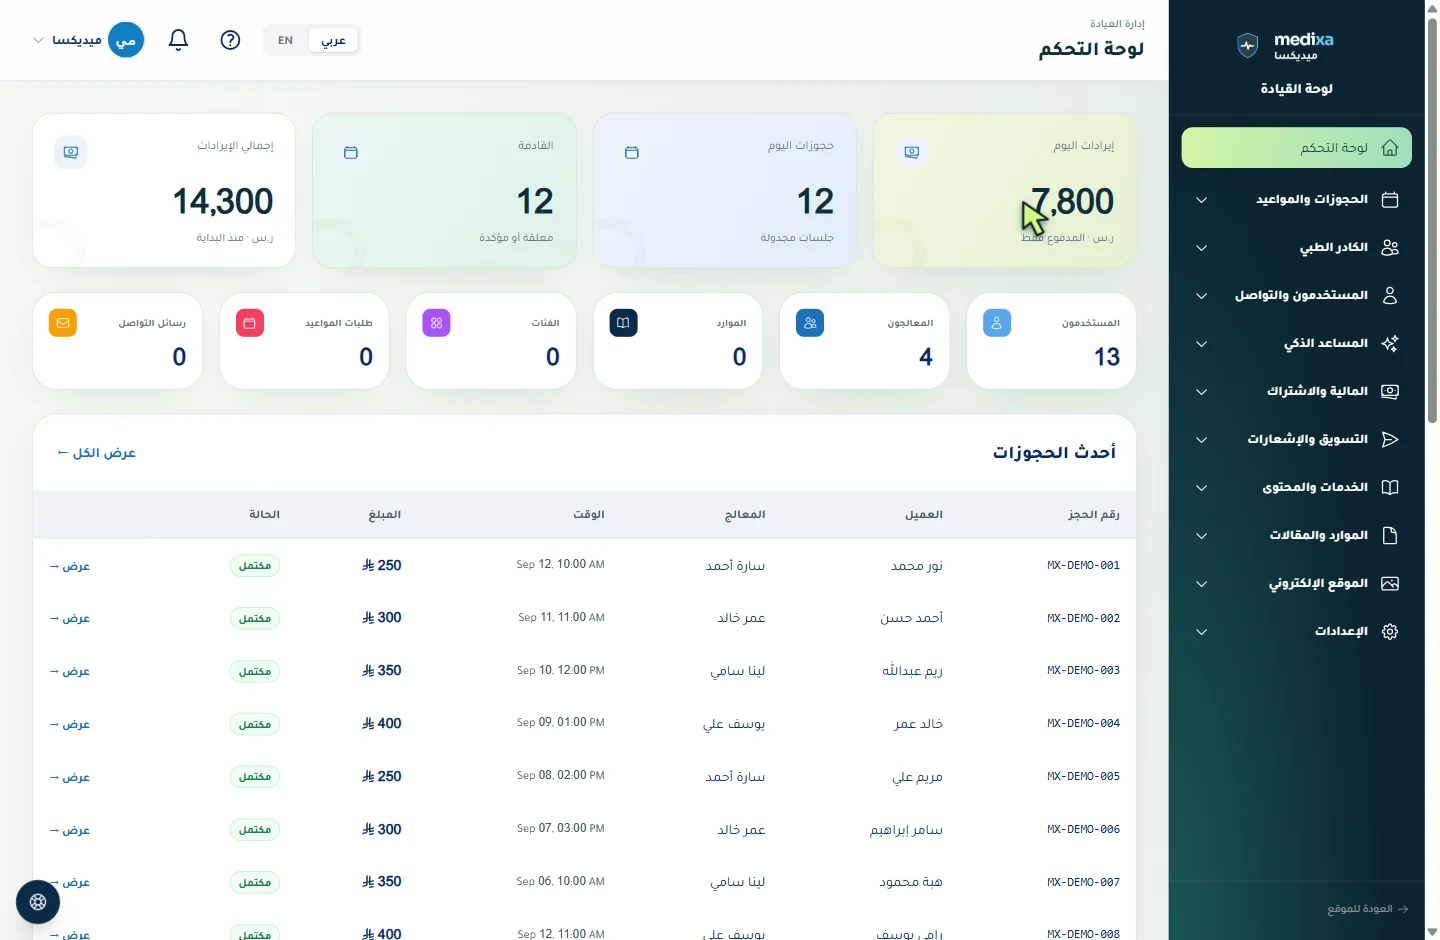Click the dark book icon on الموارد
Image resolution: width=1440 pixels, height=940 pixels.
coord(623,323)
